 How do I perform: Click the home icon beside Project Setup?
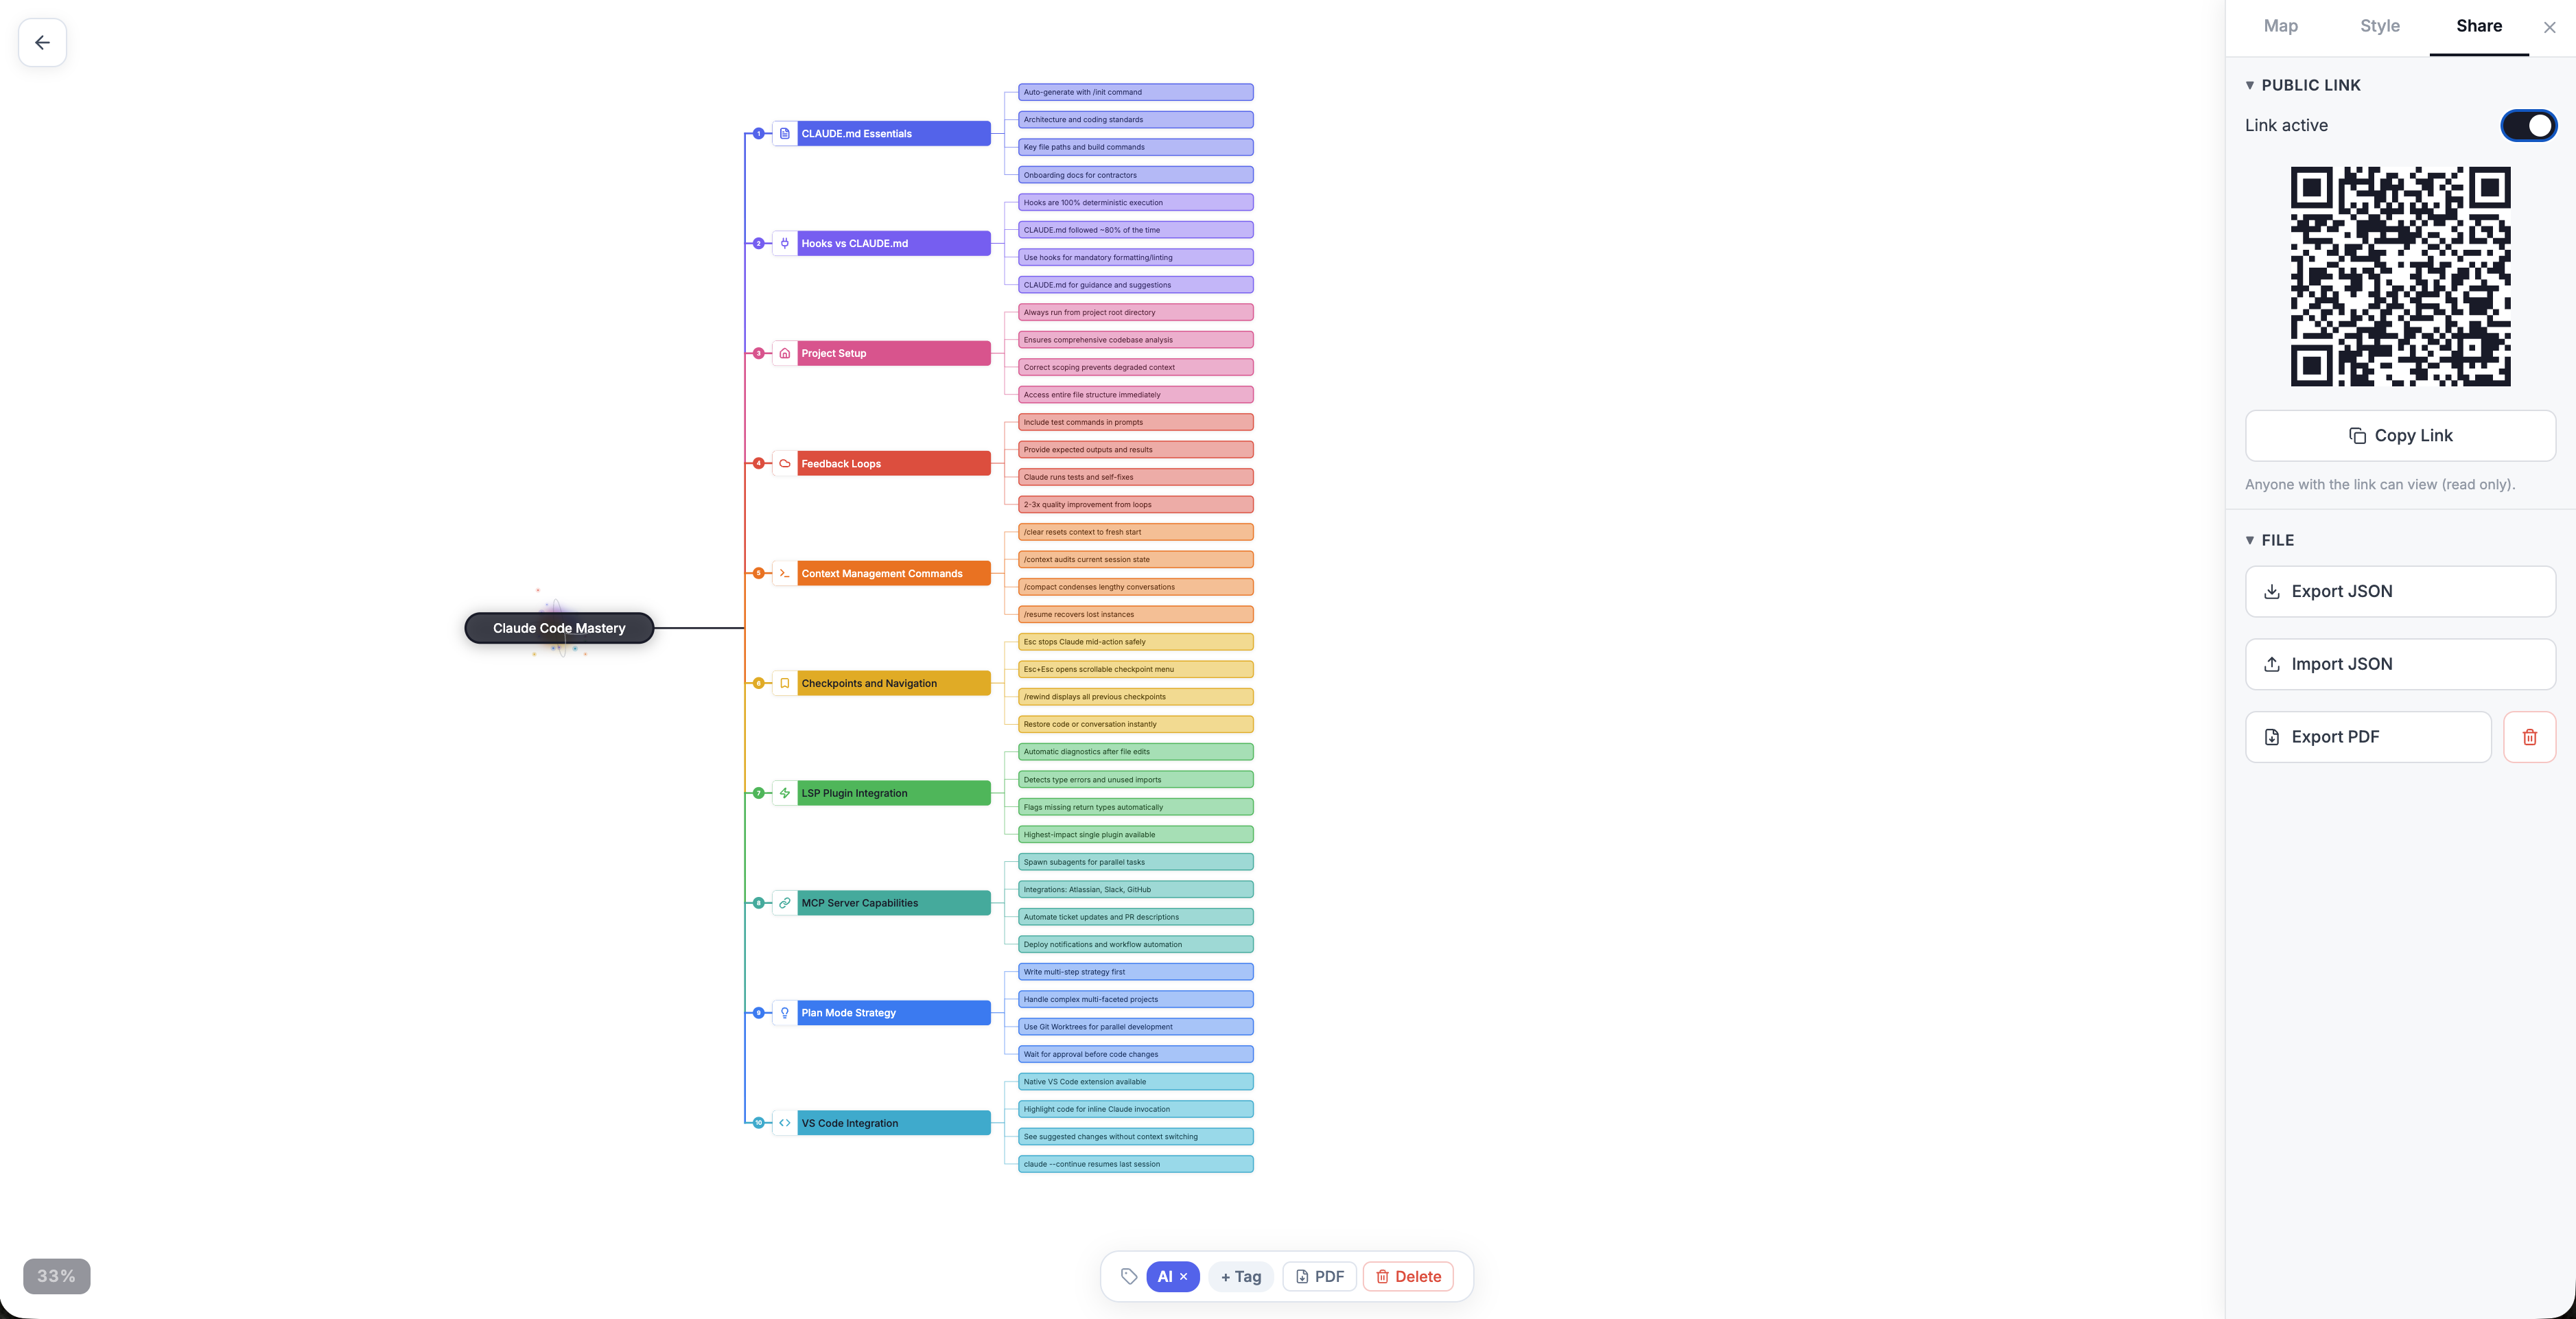pos(785,353)
